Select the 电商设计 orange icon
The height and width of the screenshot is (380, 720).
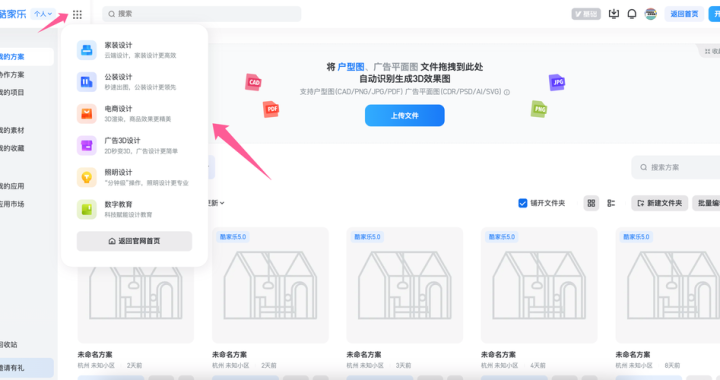click(86, 114)
